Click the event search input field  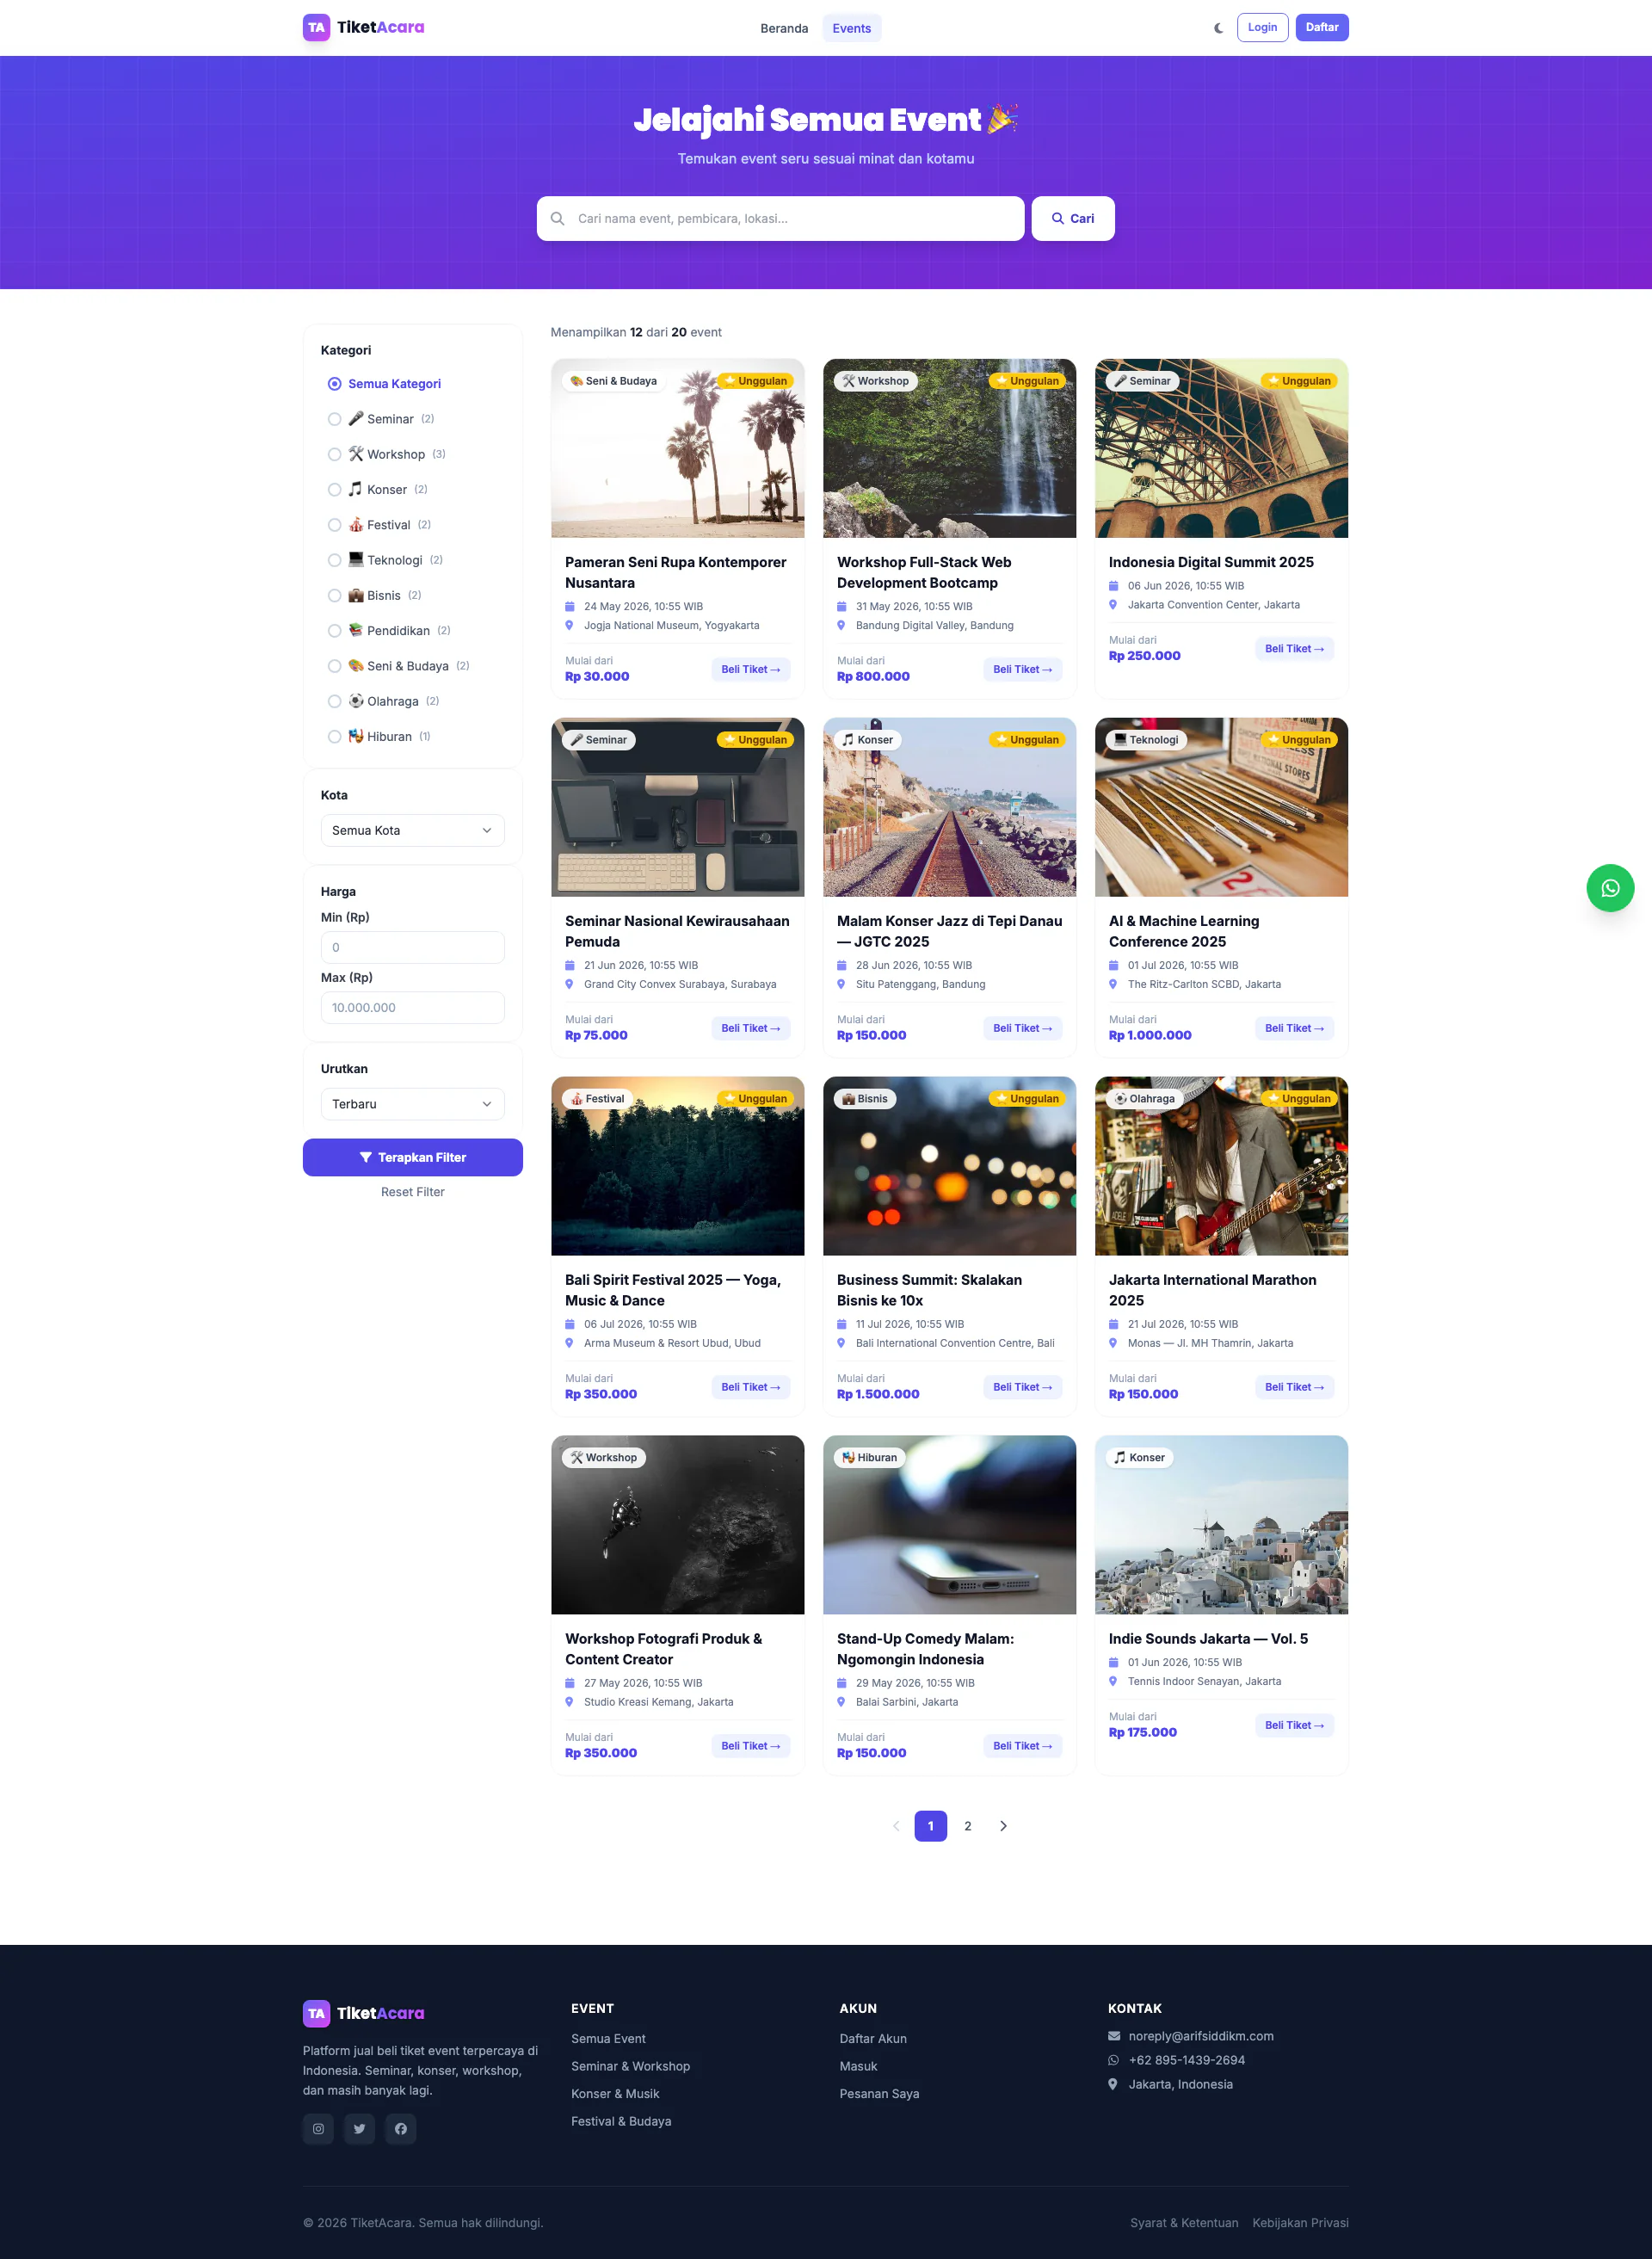click(x=780, y=218)
